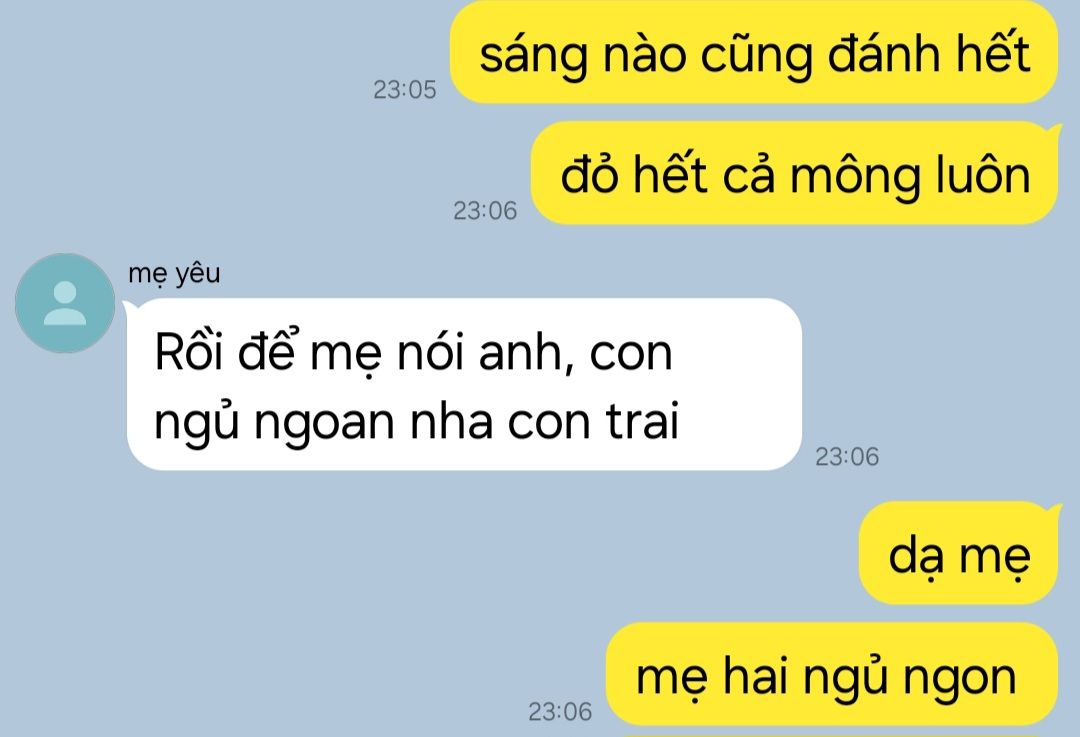Select the word mông in the yellow message

[855, 178]
